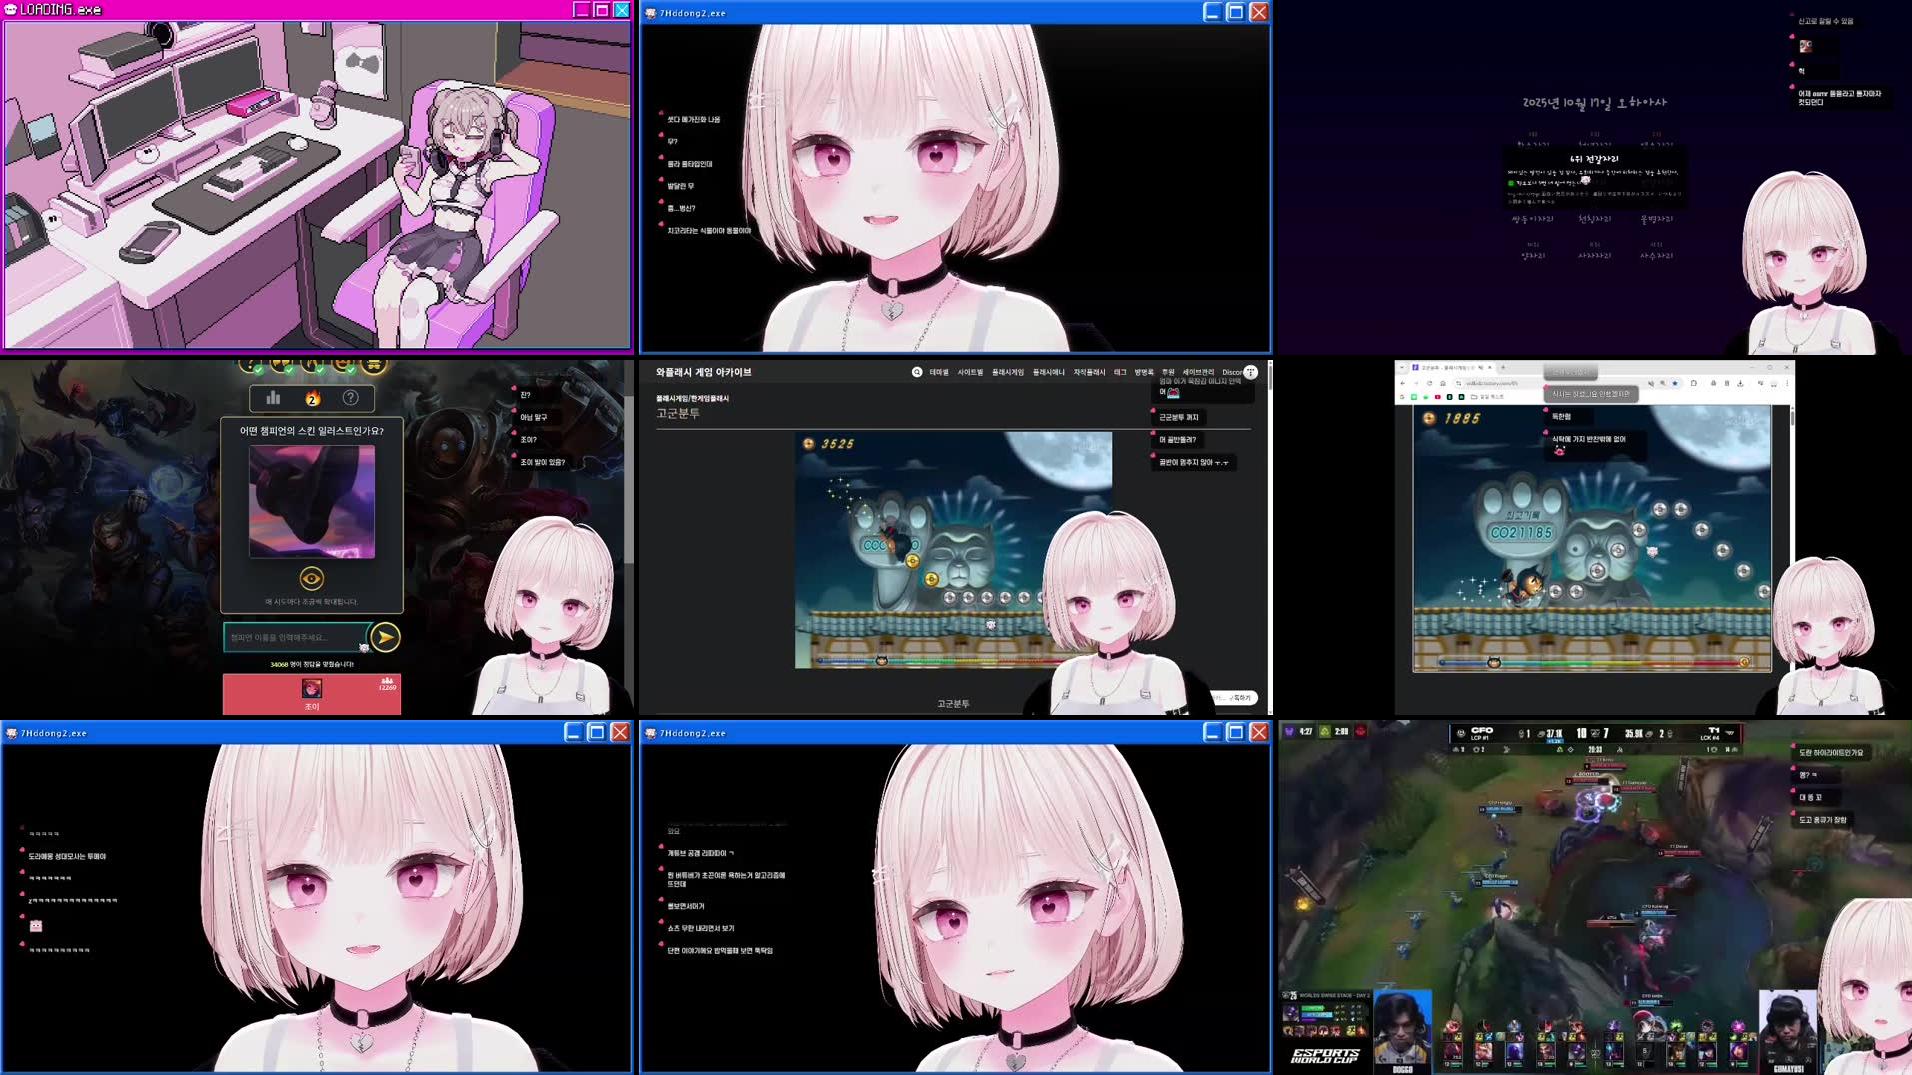View quiz statistics bar chart icon

tap(274, 399)
